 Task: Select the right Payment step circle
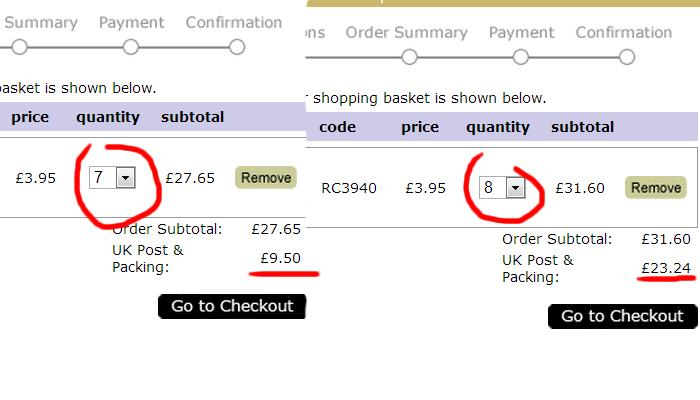tap(521, 57)
